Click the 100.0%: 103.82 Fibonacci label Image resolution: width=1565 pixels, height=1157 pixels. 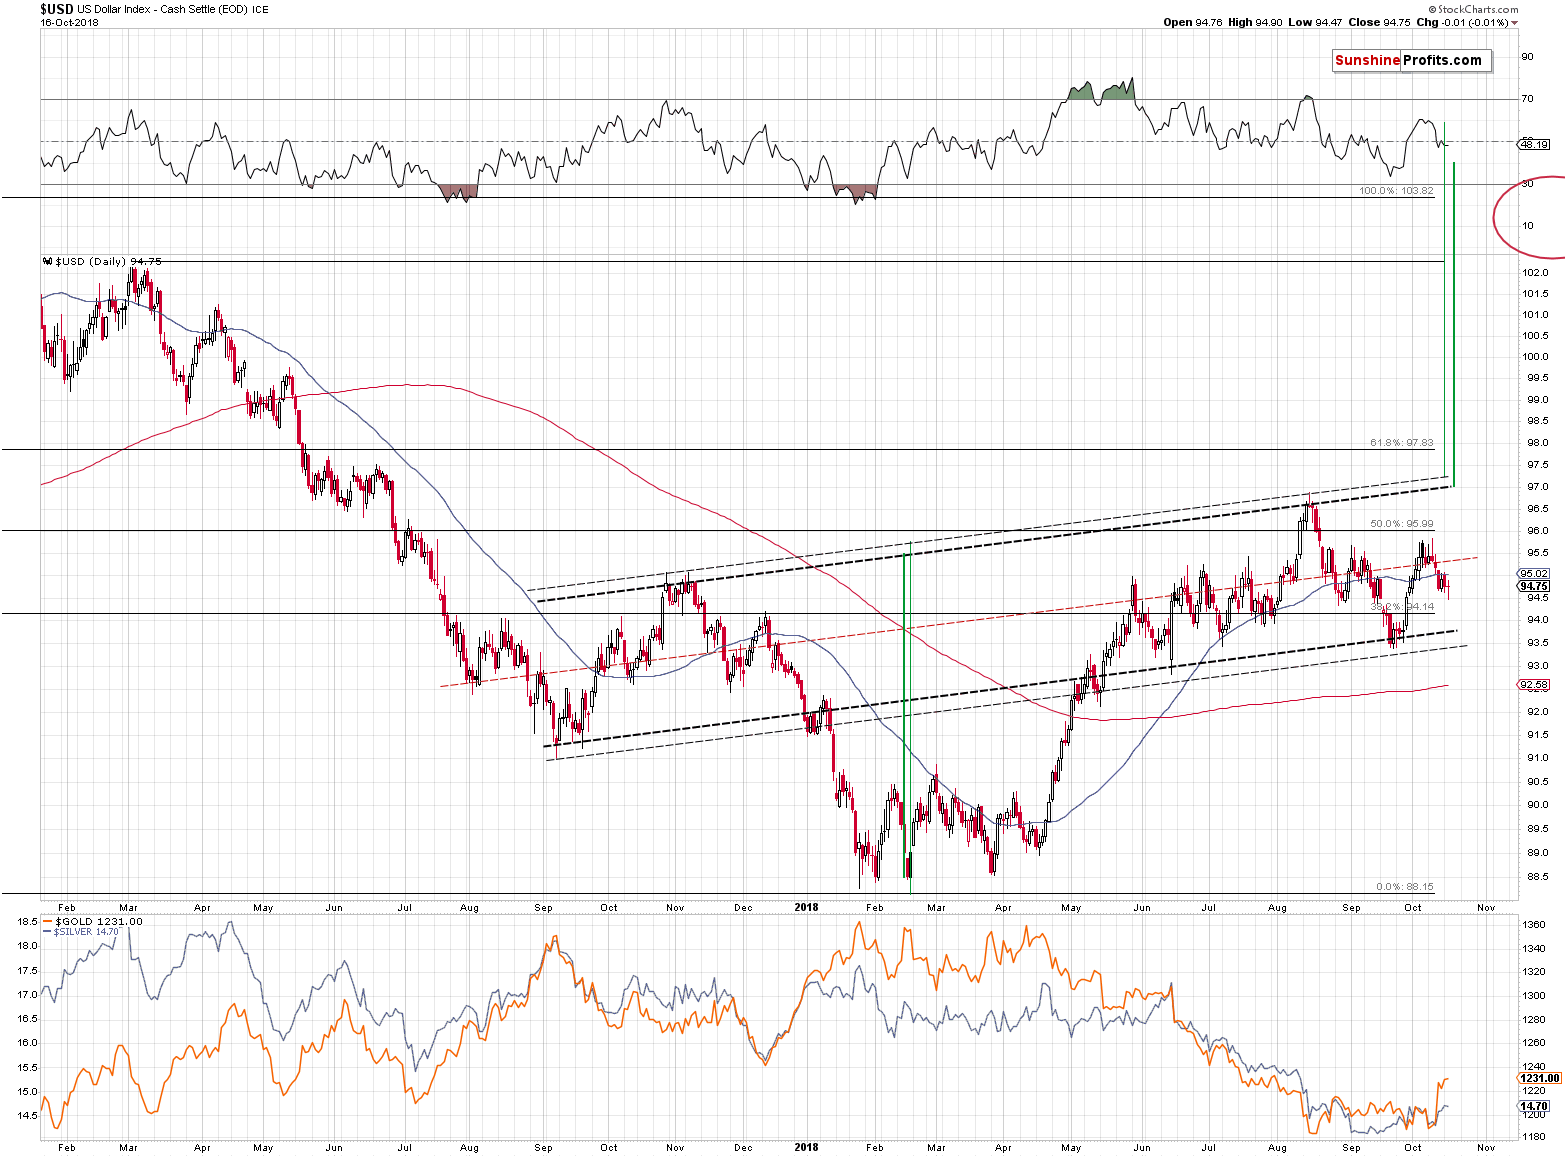tap(1396, 190)
